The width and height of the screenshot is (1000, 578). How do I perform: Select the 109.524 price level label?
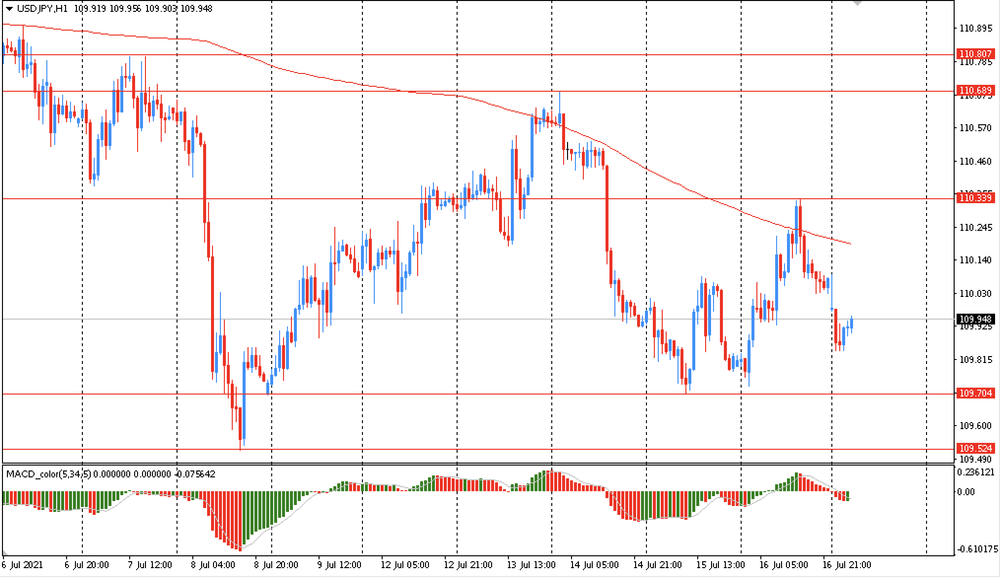pyautogui.click(x=976, y=448)
